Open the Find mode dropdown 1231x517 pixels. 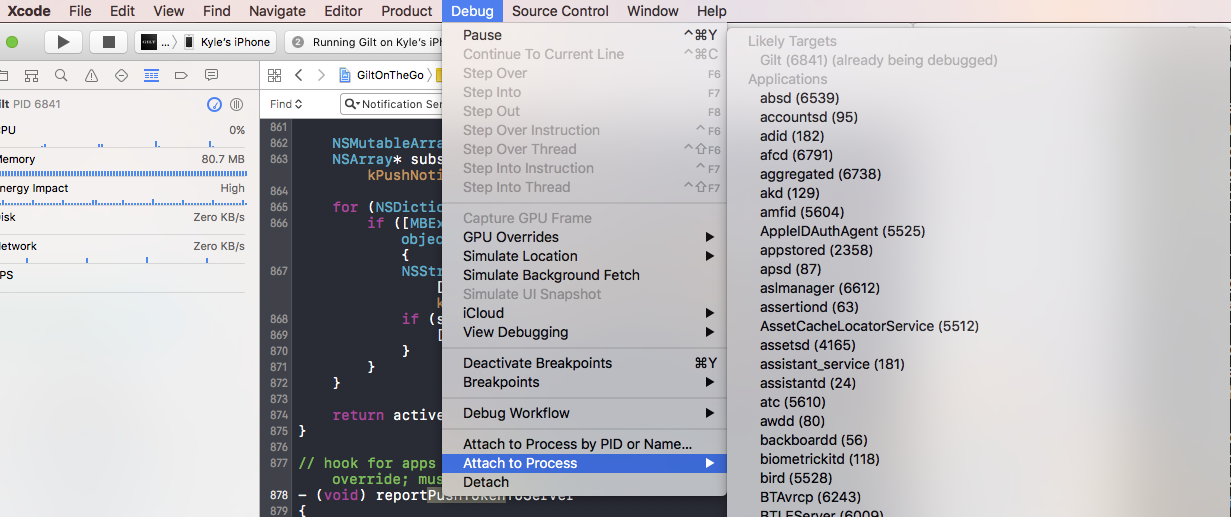tap(285, 104)
